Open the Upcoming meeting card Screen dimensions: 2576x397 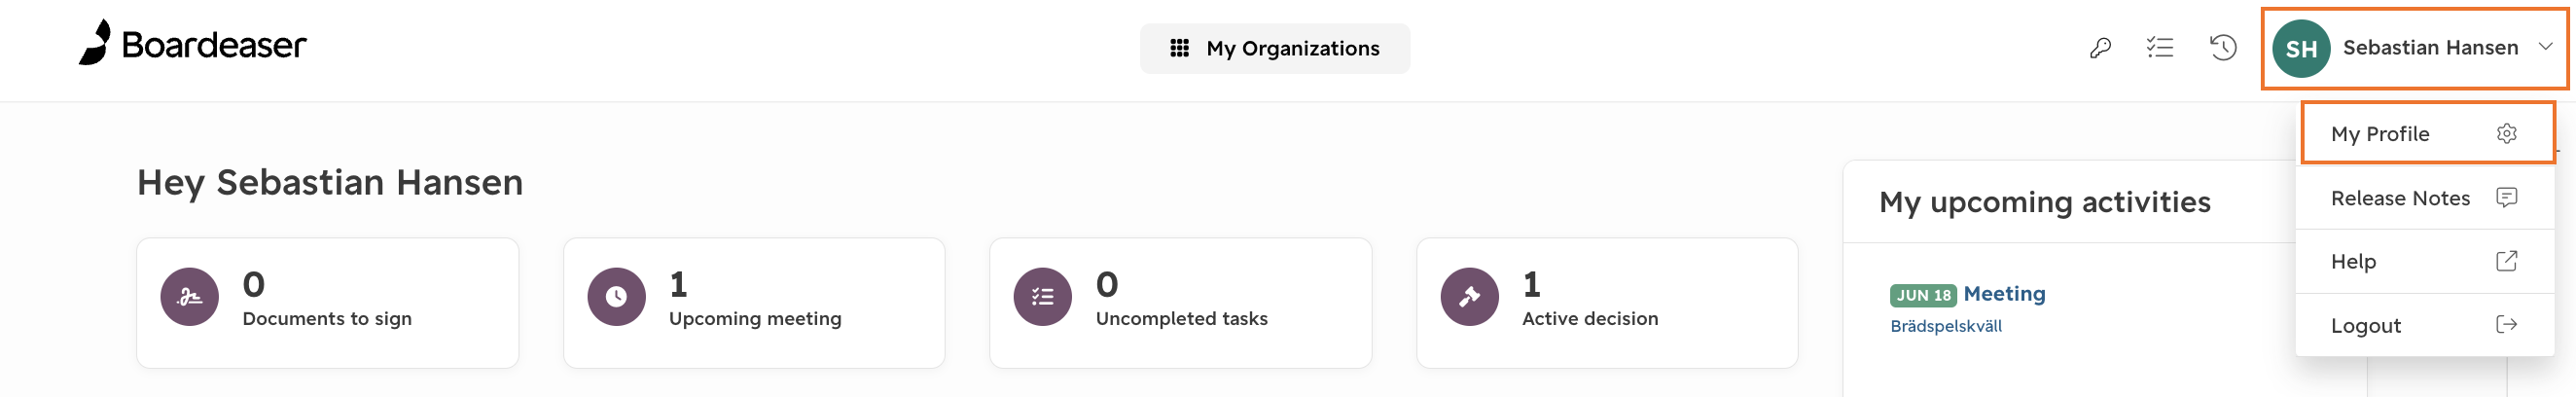pyautogui.click(x=754, y=303)
